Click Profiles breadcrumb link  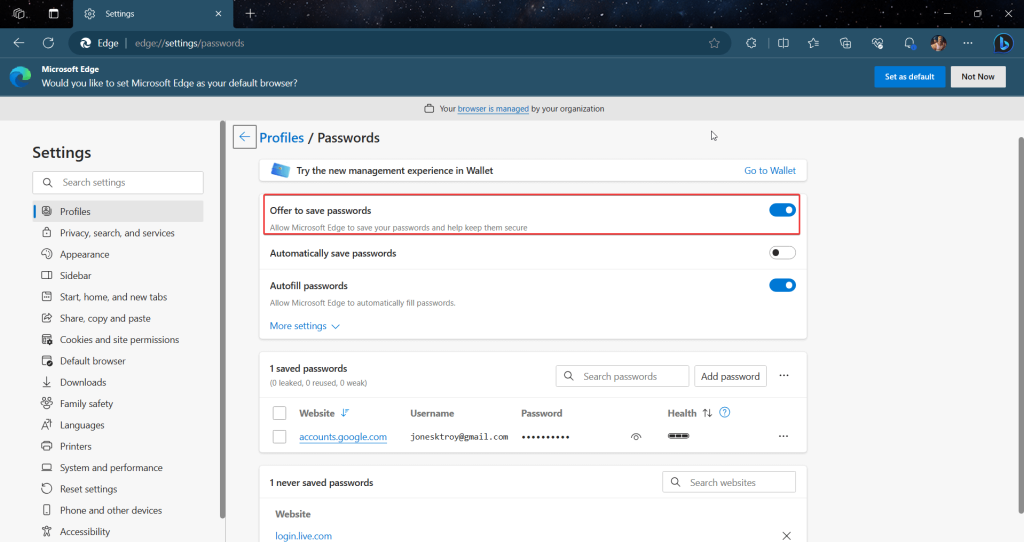pyautogui.click(x=281, y=138)
